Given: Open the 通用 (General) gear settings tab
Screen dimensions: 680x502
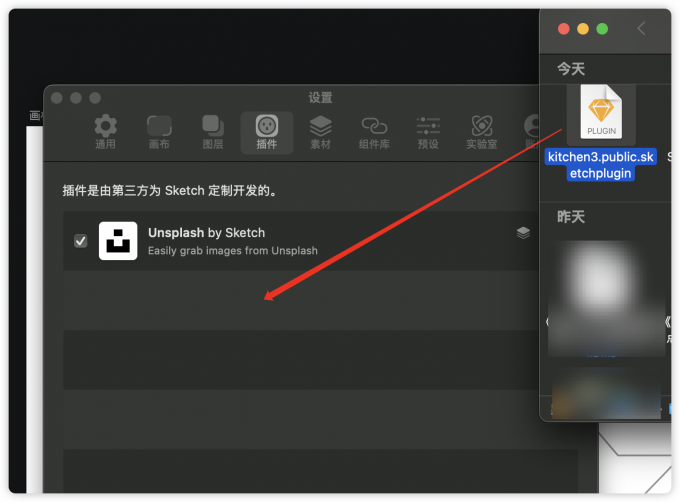Looking at the screenshot, I should point(105,132).
